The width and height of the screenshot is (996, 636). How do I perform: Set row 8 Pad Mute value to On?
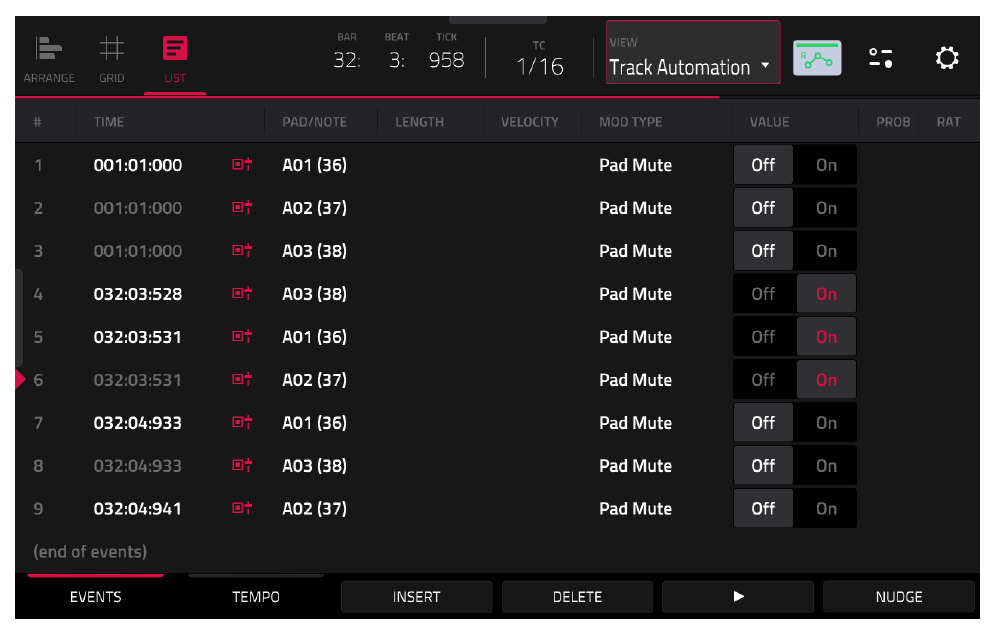click(x=826, y=466)
